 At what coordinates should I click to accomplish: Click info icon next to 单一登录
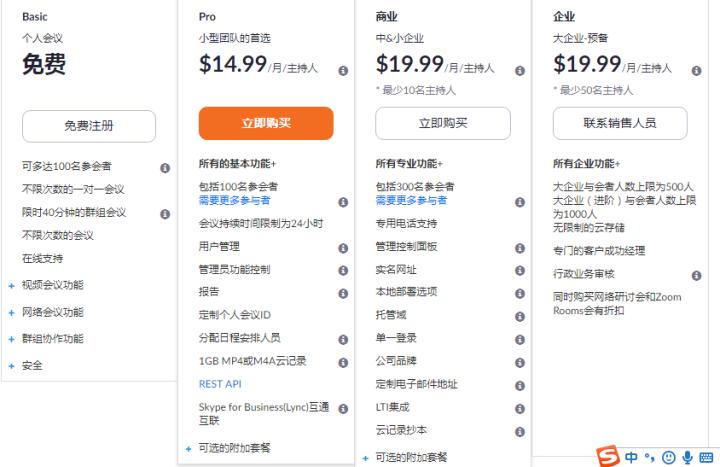[x=520, y=340]
